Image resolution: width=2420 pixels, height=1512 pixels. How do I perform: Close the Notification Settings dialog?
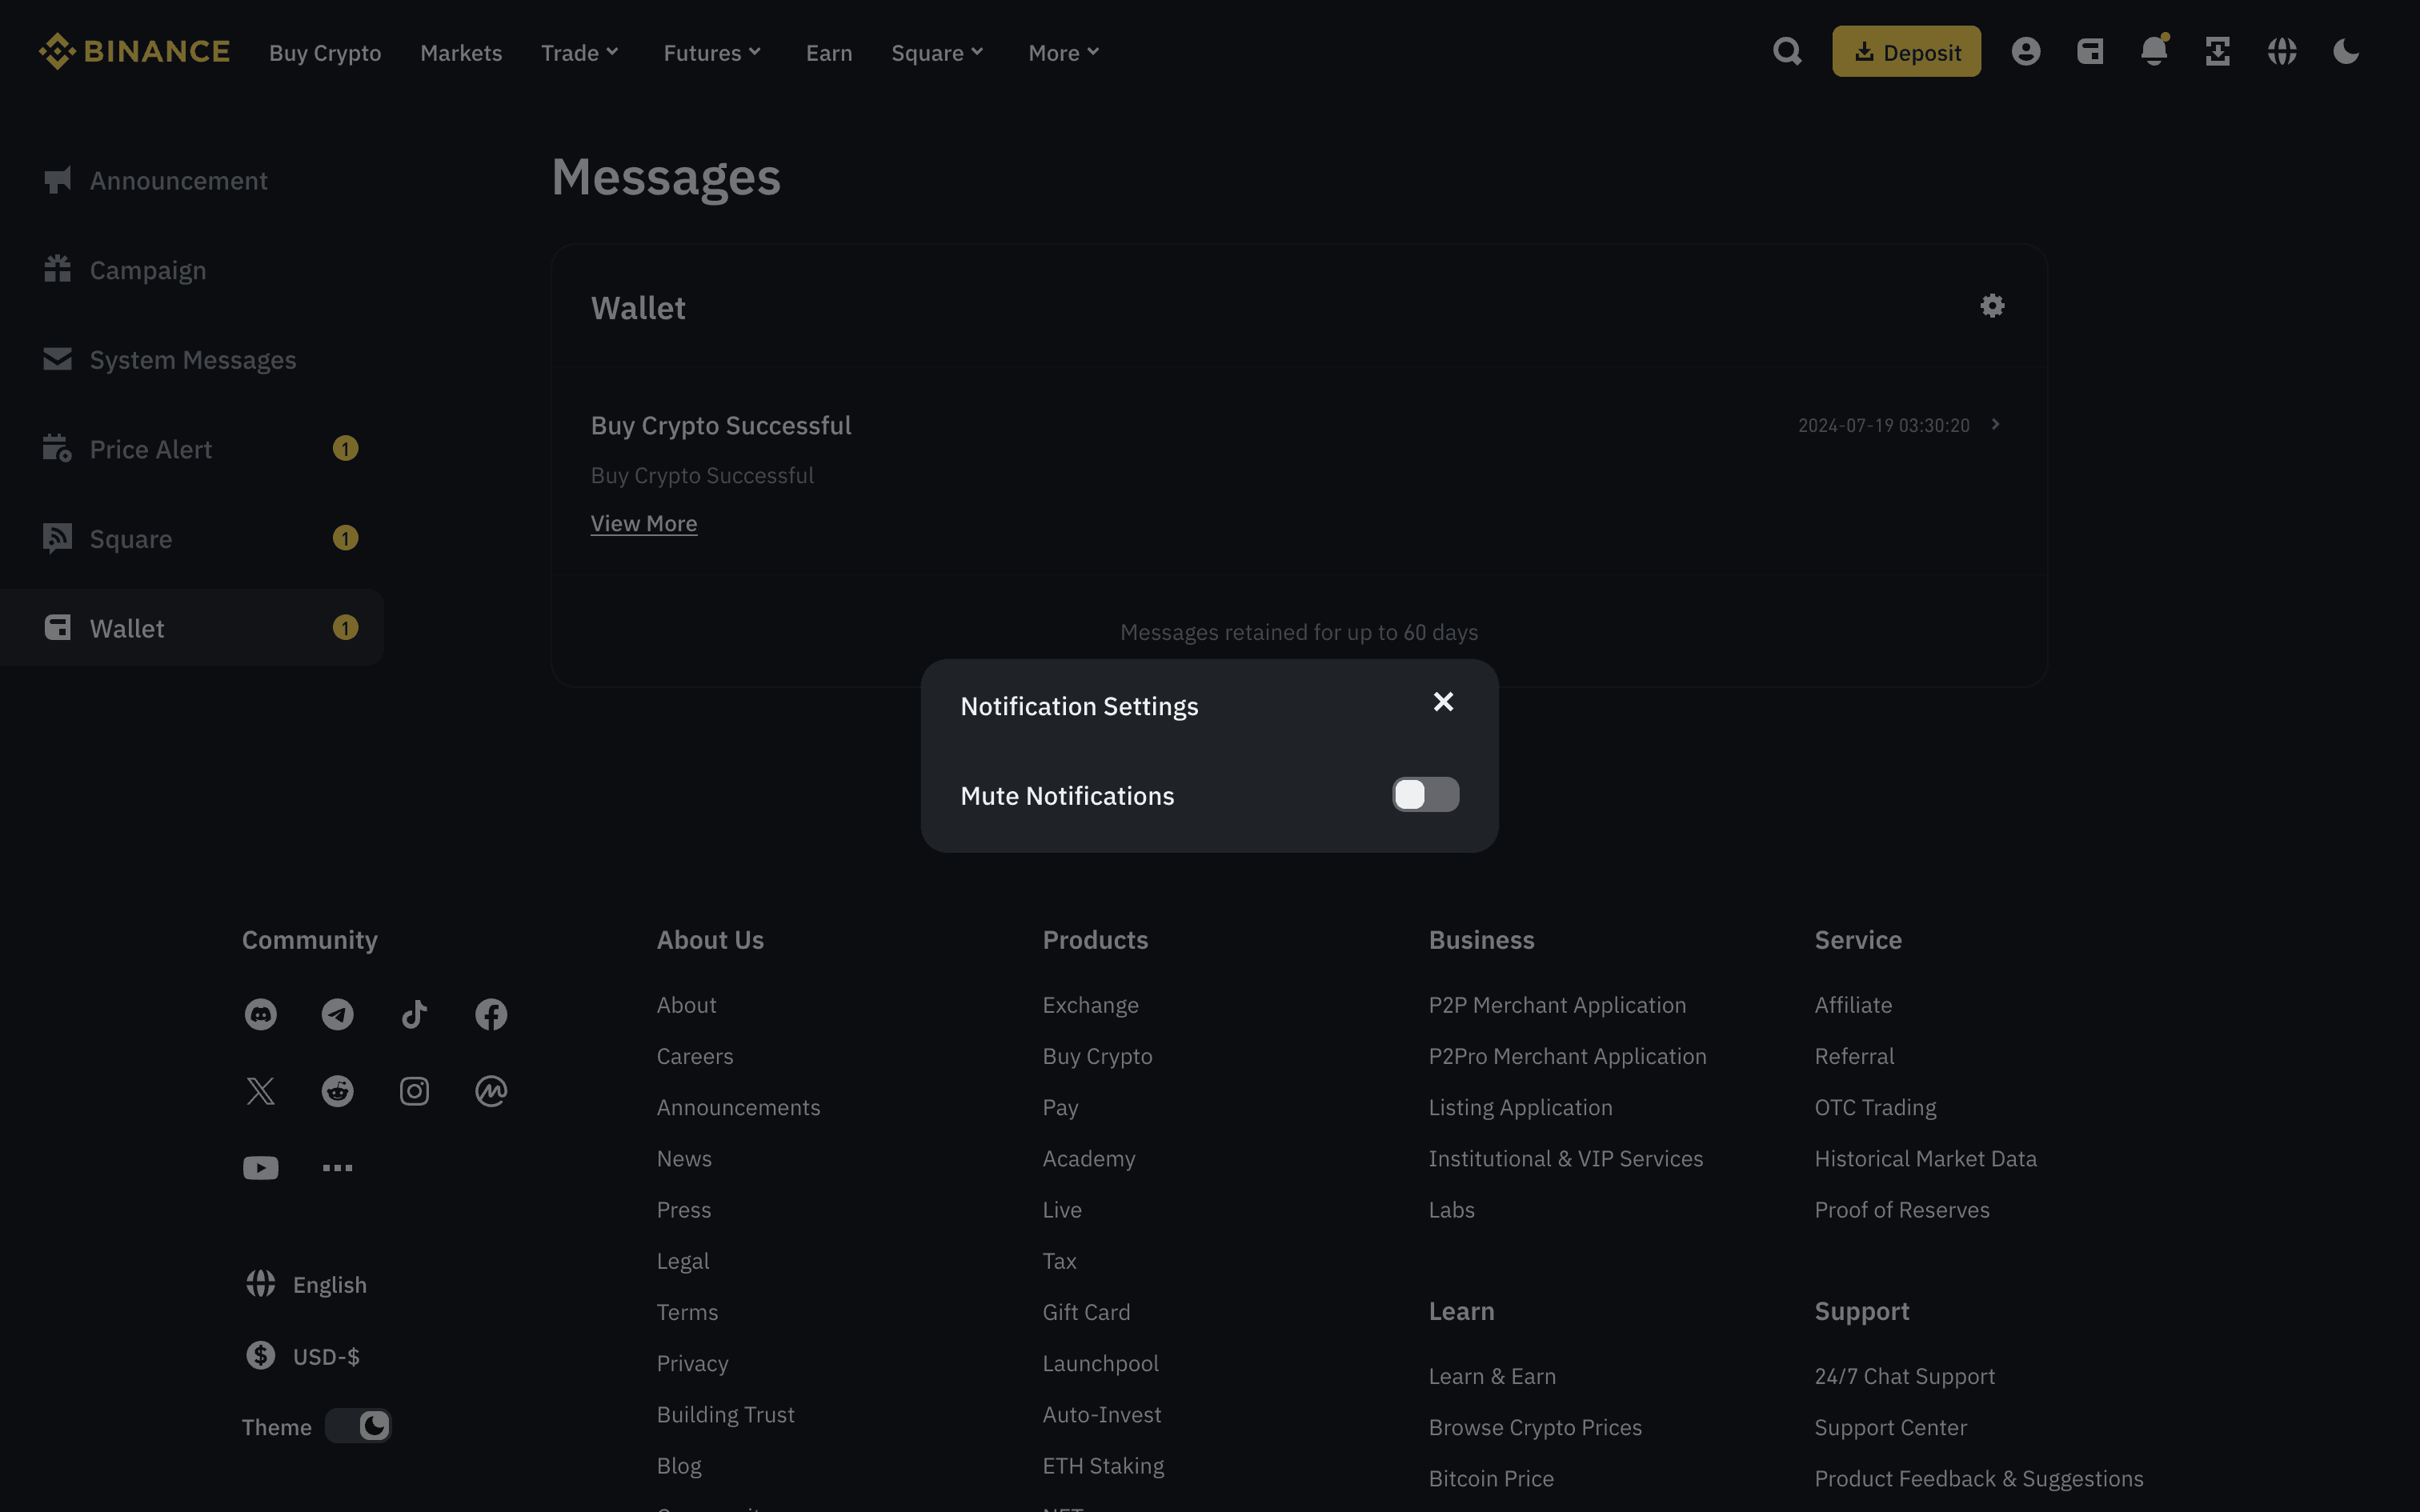(1443, 702)
